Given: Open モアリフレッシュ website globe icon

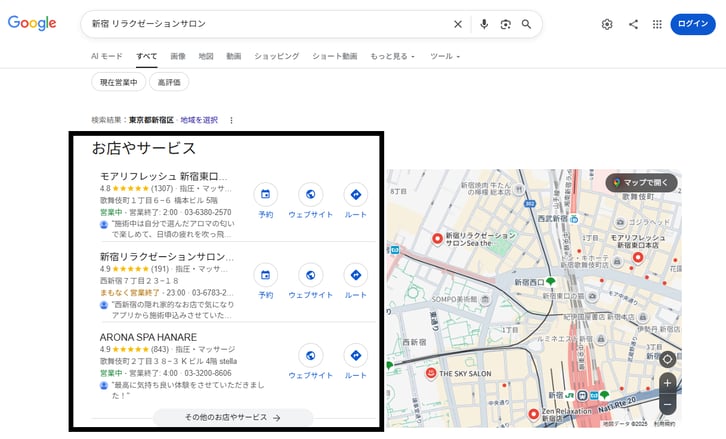Looking at the screenshot, I should [310, 194].
